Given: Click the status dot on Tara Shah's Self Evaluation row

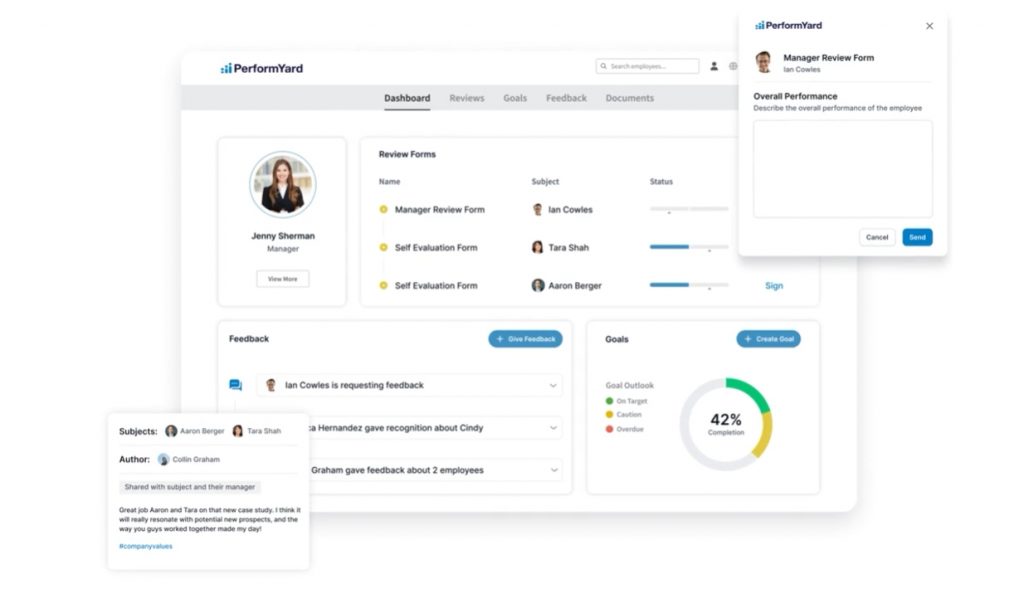Looking at the screenshot, I should point(383,248).
